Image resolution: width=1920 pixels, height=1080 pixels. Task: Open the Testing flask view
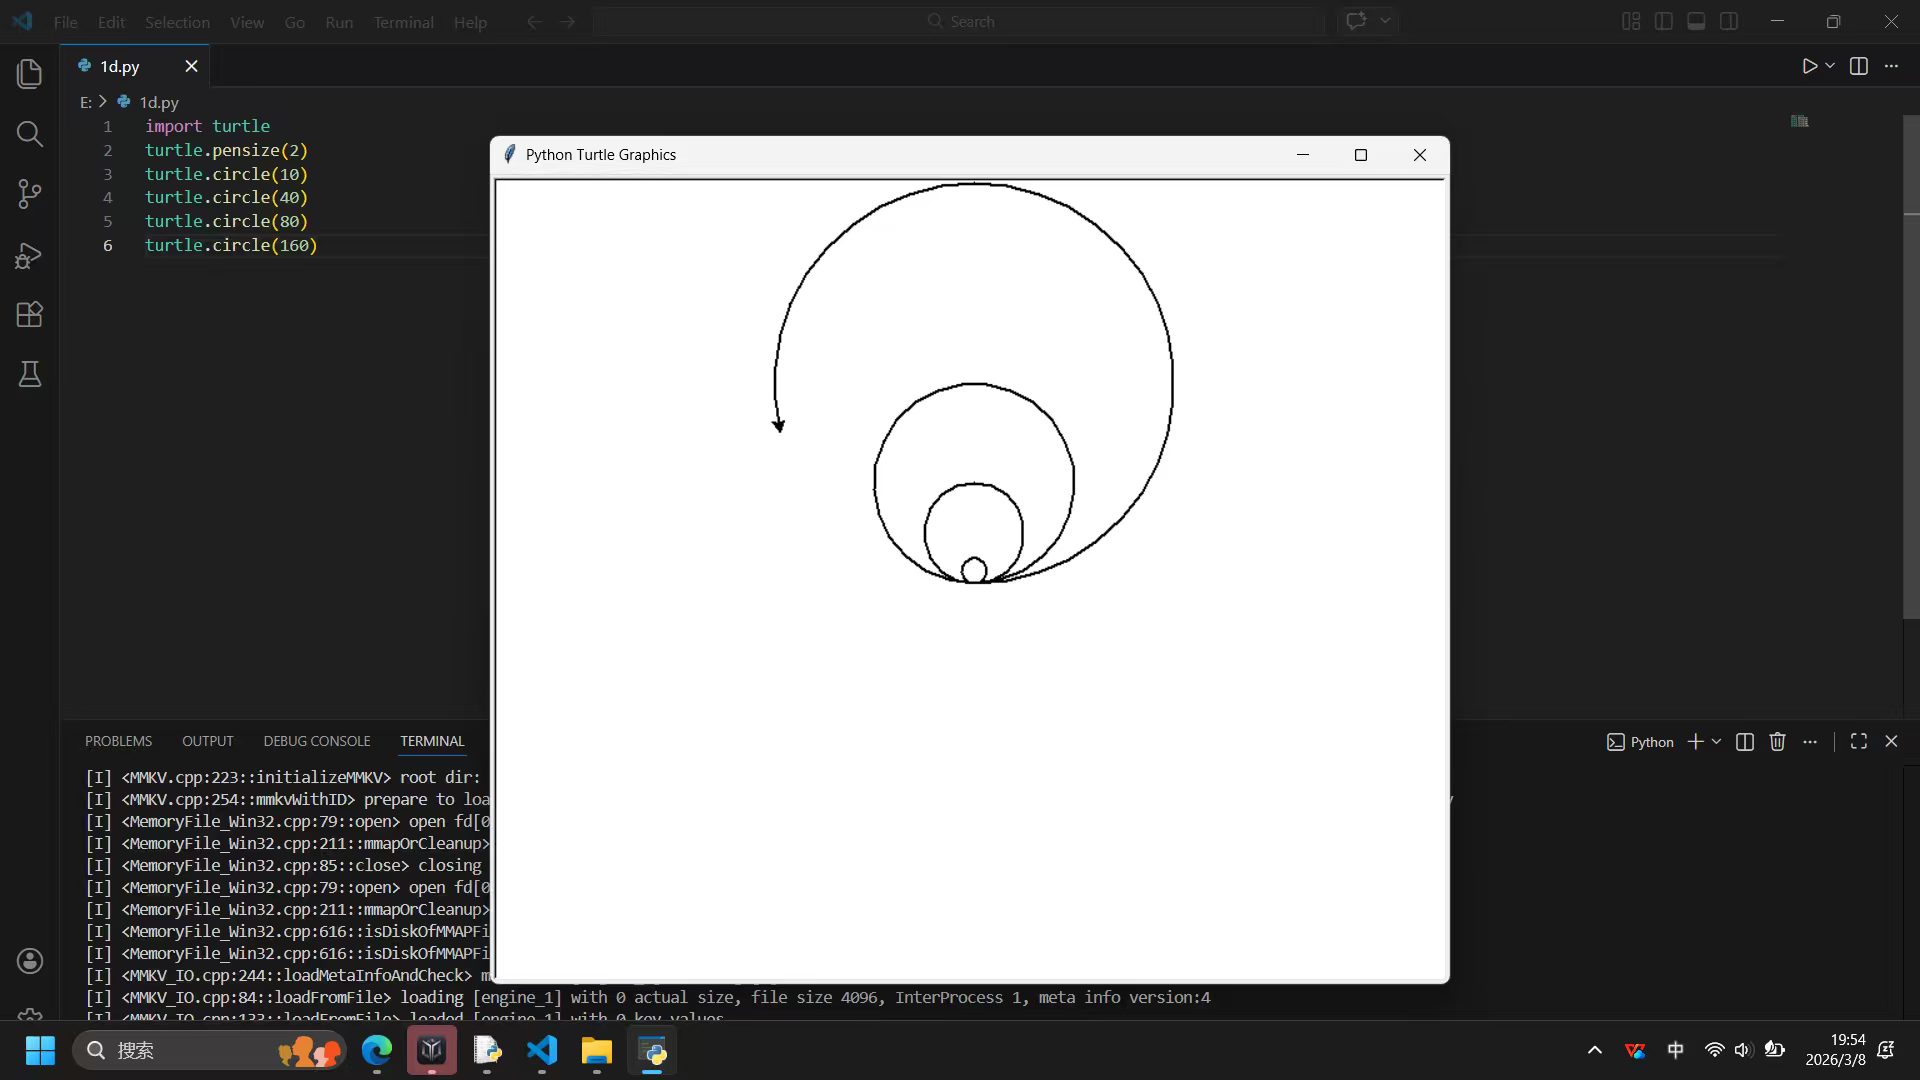(30, 375)
